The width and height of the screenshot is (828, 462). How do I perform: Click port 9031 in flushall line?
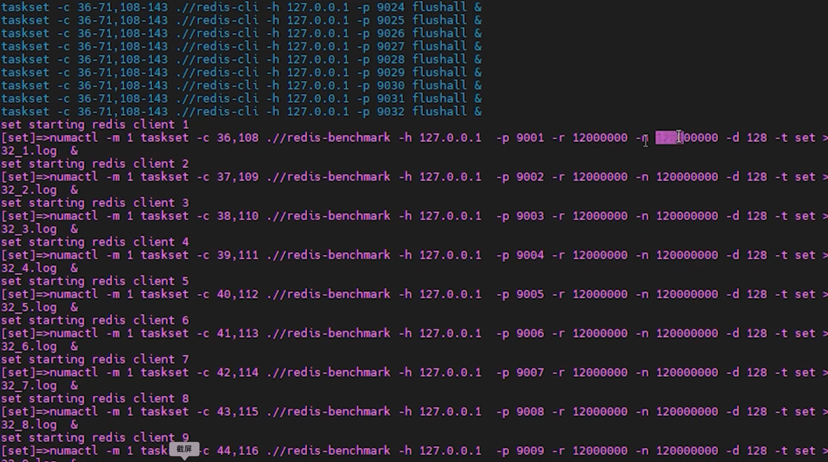[391, 98]
